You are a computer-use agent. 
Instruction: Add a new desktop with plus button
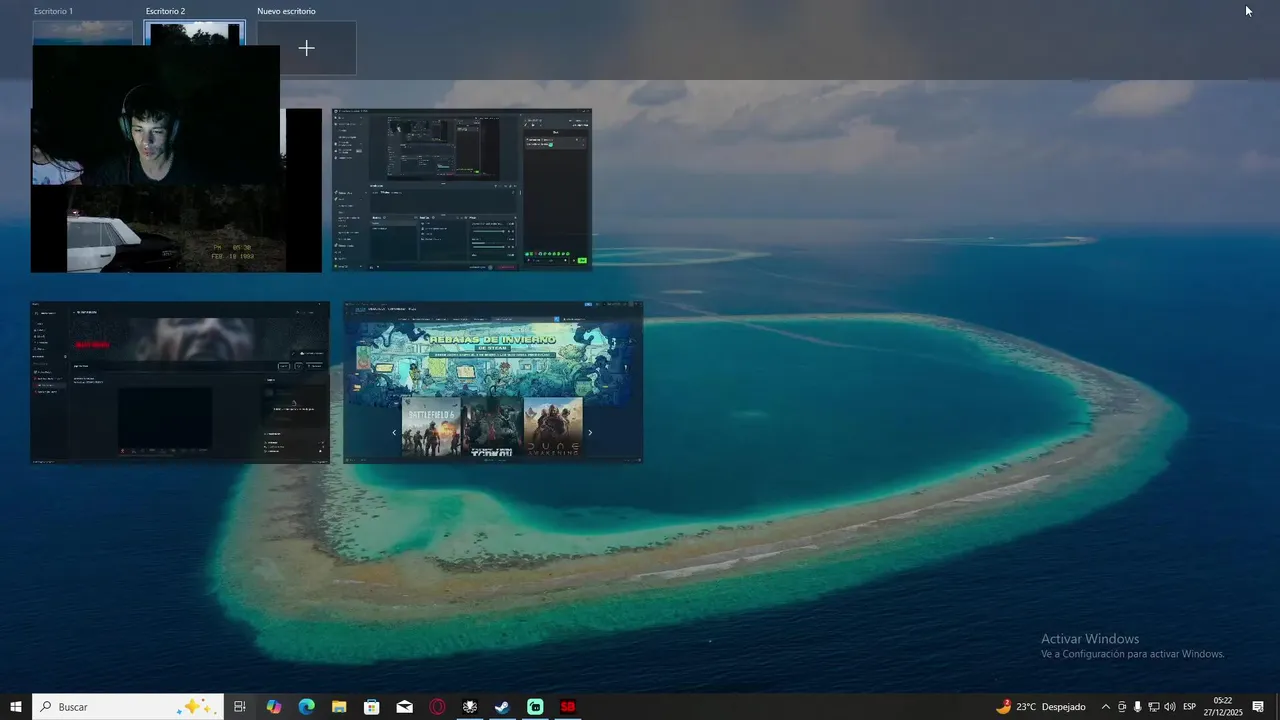306,48
